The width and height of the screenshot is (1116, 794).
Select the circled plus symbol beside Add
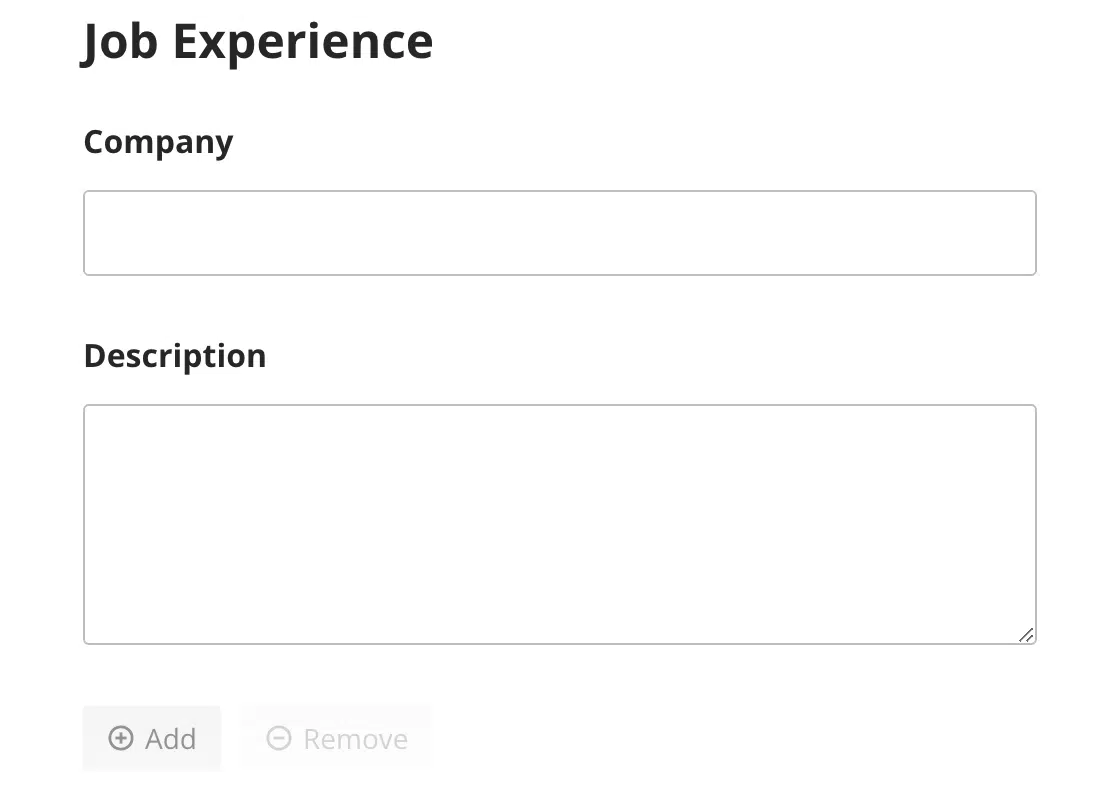coord(120,738)
